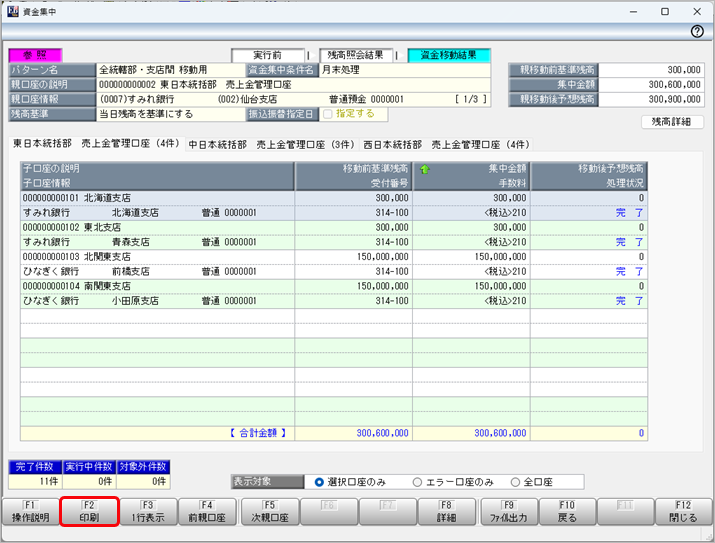
Task: Click F8 詳細 button
Action: tap(446, 512)
